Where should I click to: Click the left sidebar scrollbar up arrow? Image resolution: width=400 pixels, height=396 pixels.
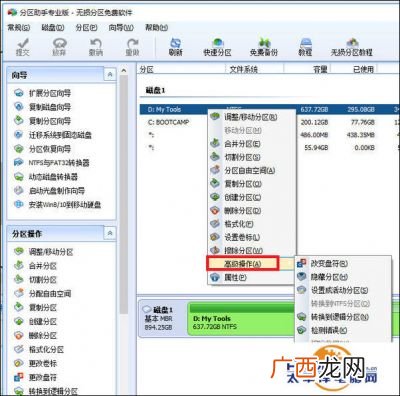click(124, 71)
